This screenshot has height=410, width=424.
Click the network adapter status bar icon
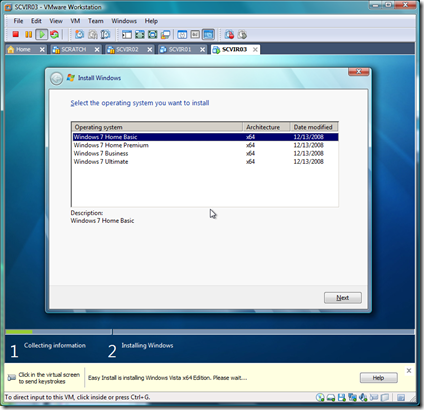point(352,397)
